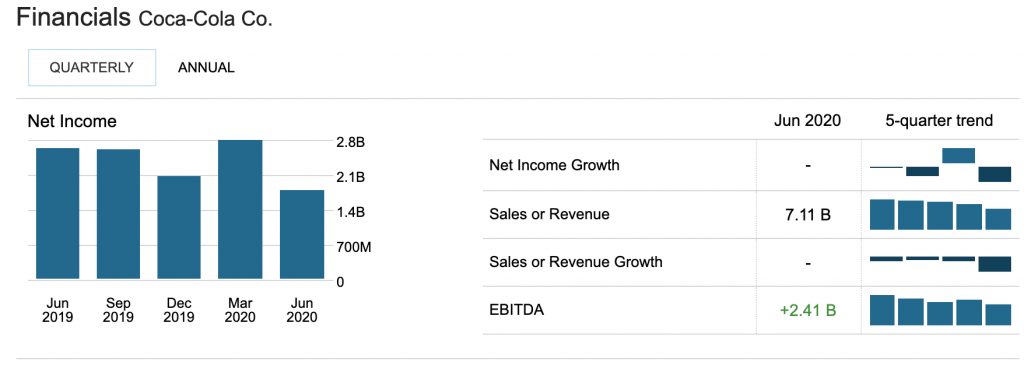
Task: Select the Sales or Revenue Growth row label
Action: 575,262
